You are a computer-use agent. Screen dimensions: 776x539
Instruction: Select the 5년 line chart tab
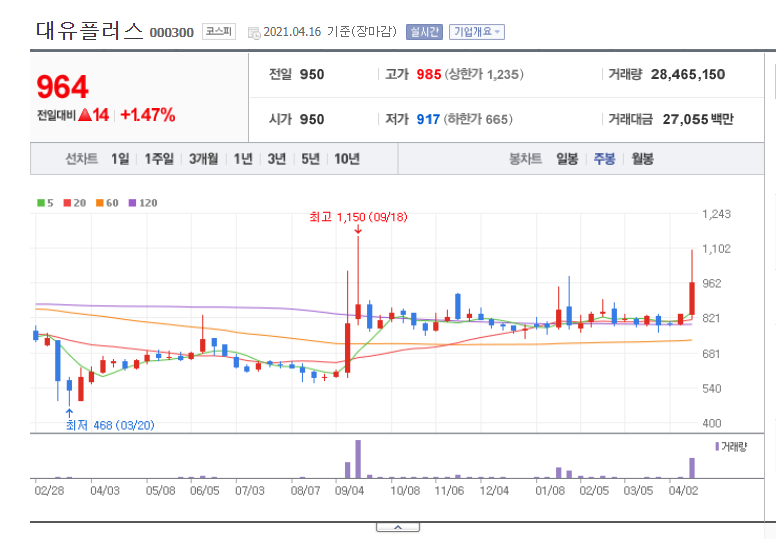point(310,159)
